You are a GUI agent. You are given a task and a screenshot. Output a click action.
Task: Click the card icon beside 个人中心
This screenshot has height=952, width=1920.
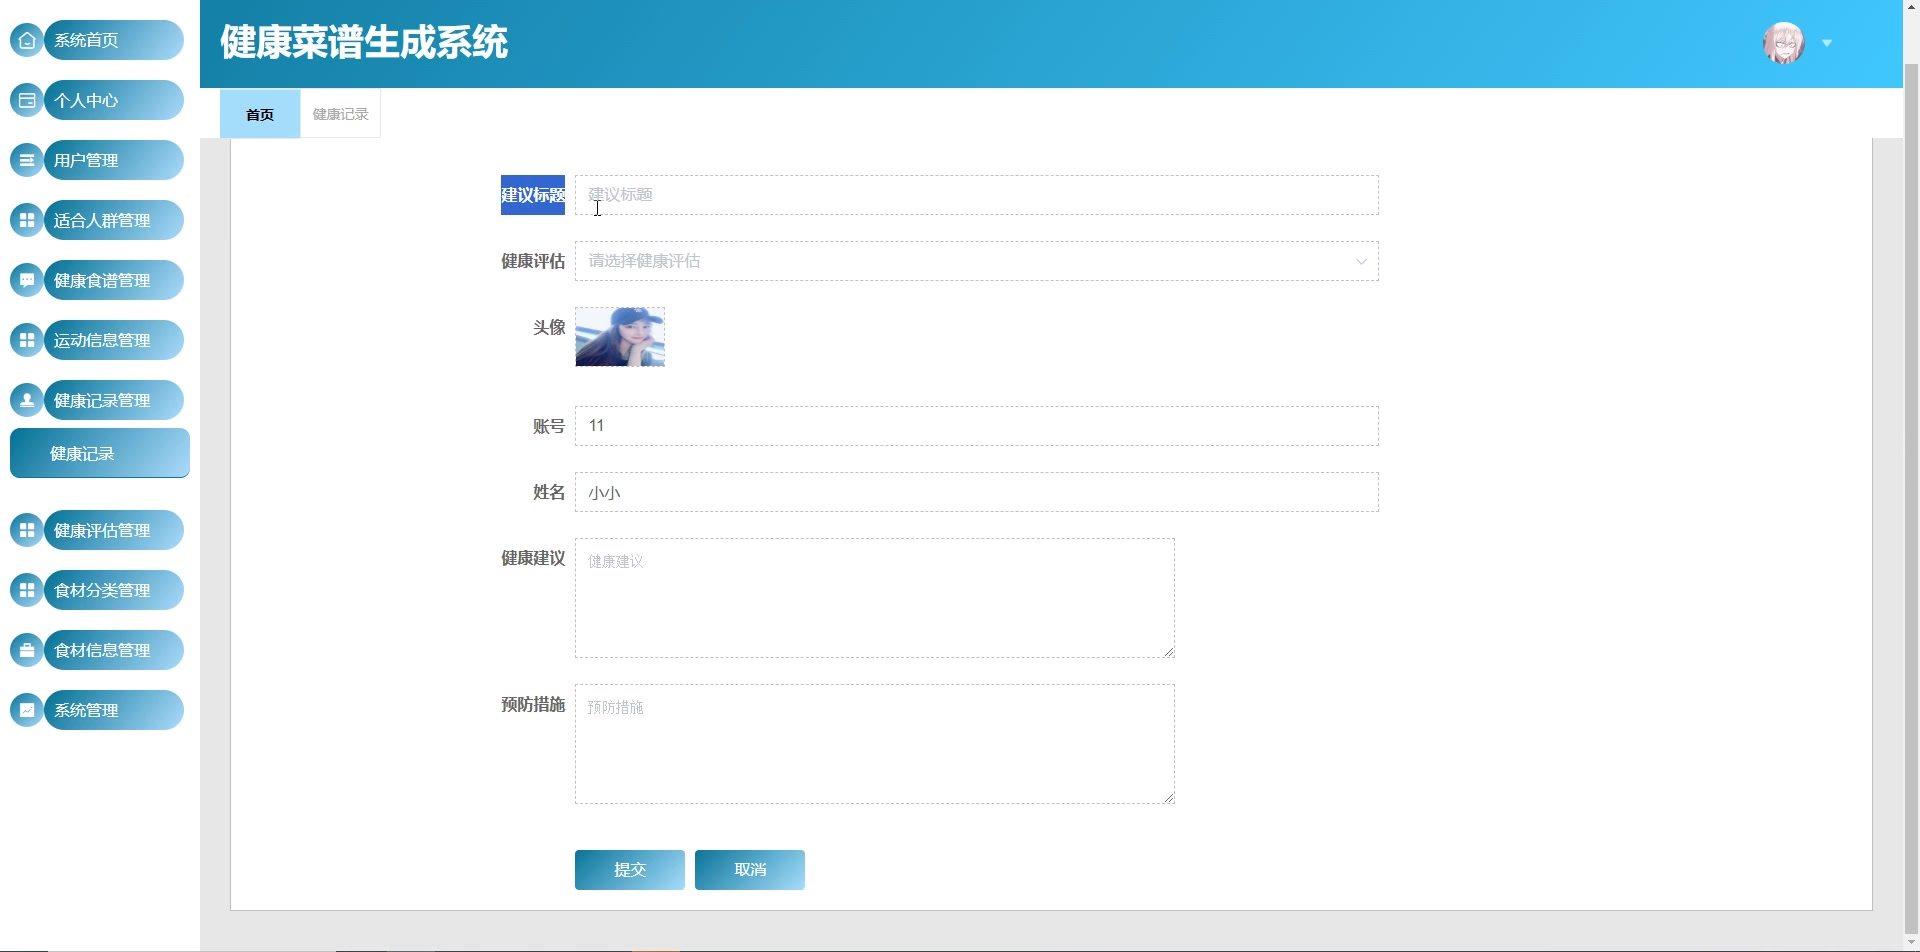pos(27,100)
